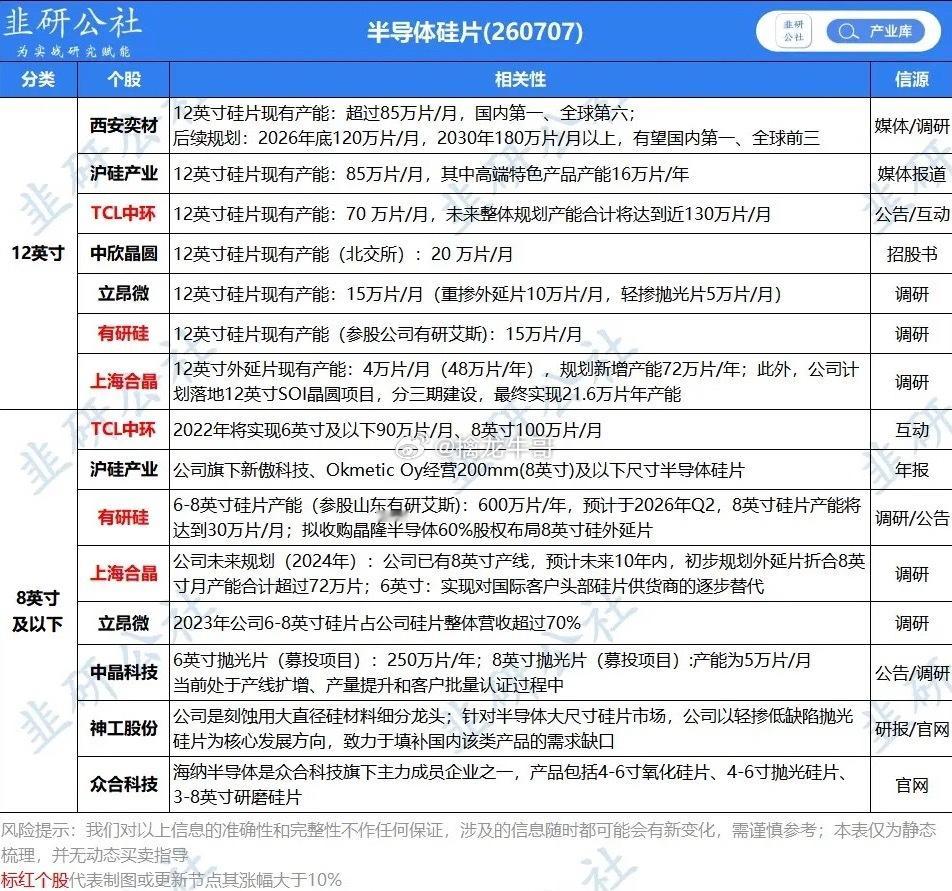Click red 有研硅 in the 12英寸 section
The width and height of the screenshot is (952, 891).
click(x=123, y=333)
